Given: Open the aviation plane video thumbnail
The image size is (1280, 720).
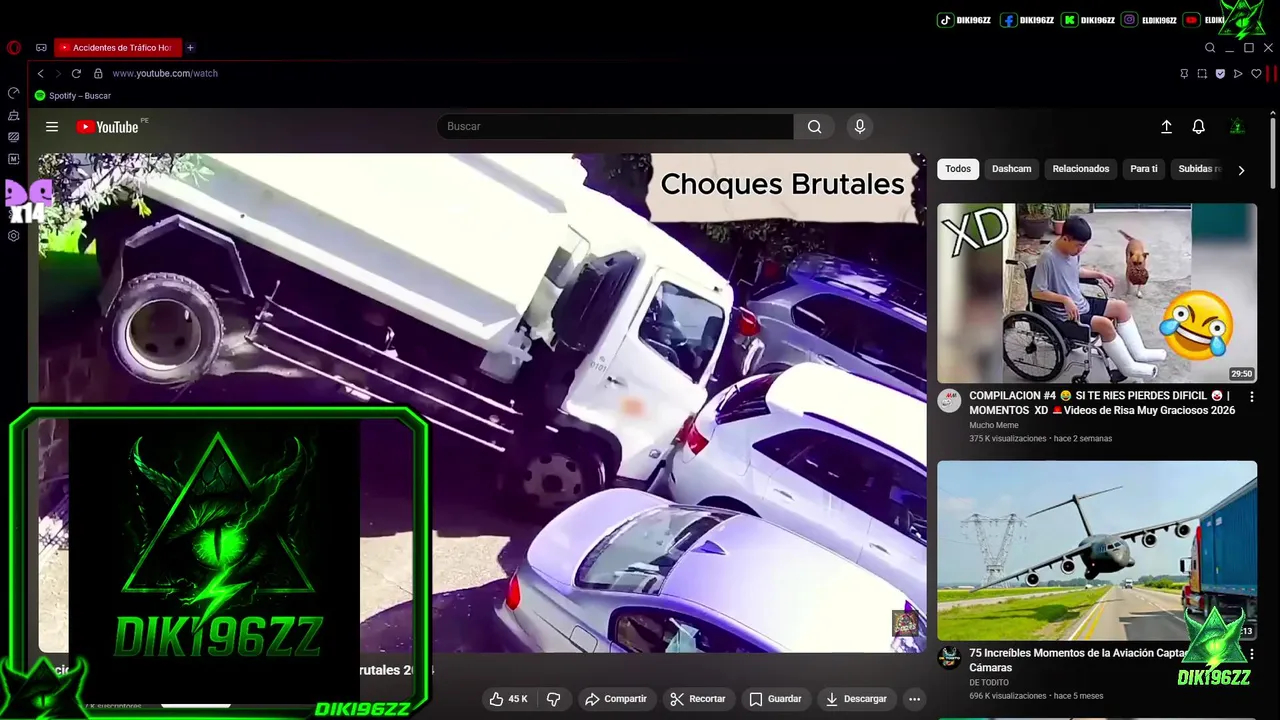Looking at the screenshot, I should coord(1097,550).
